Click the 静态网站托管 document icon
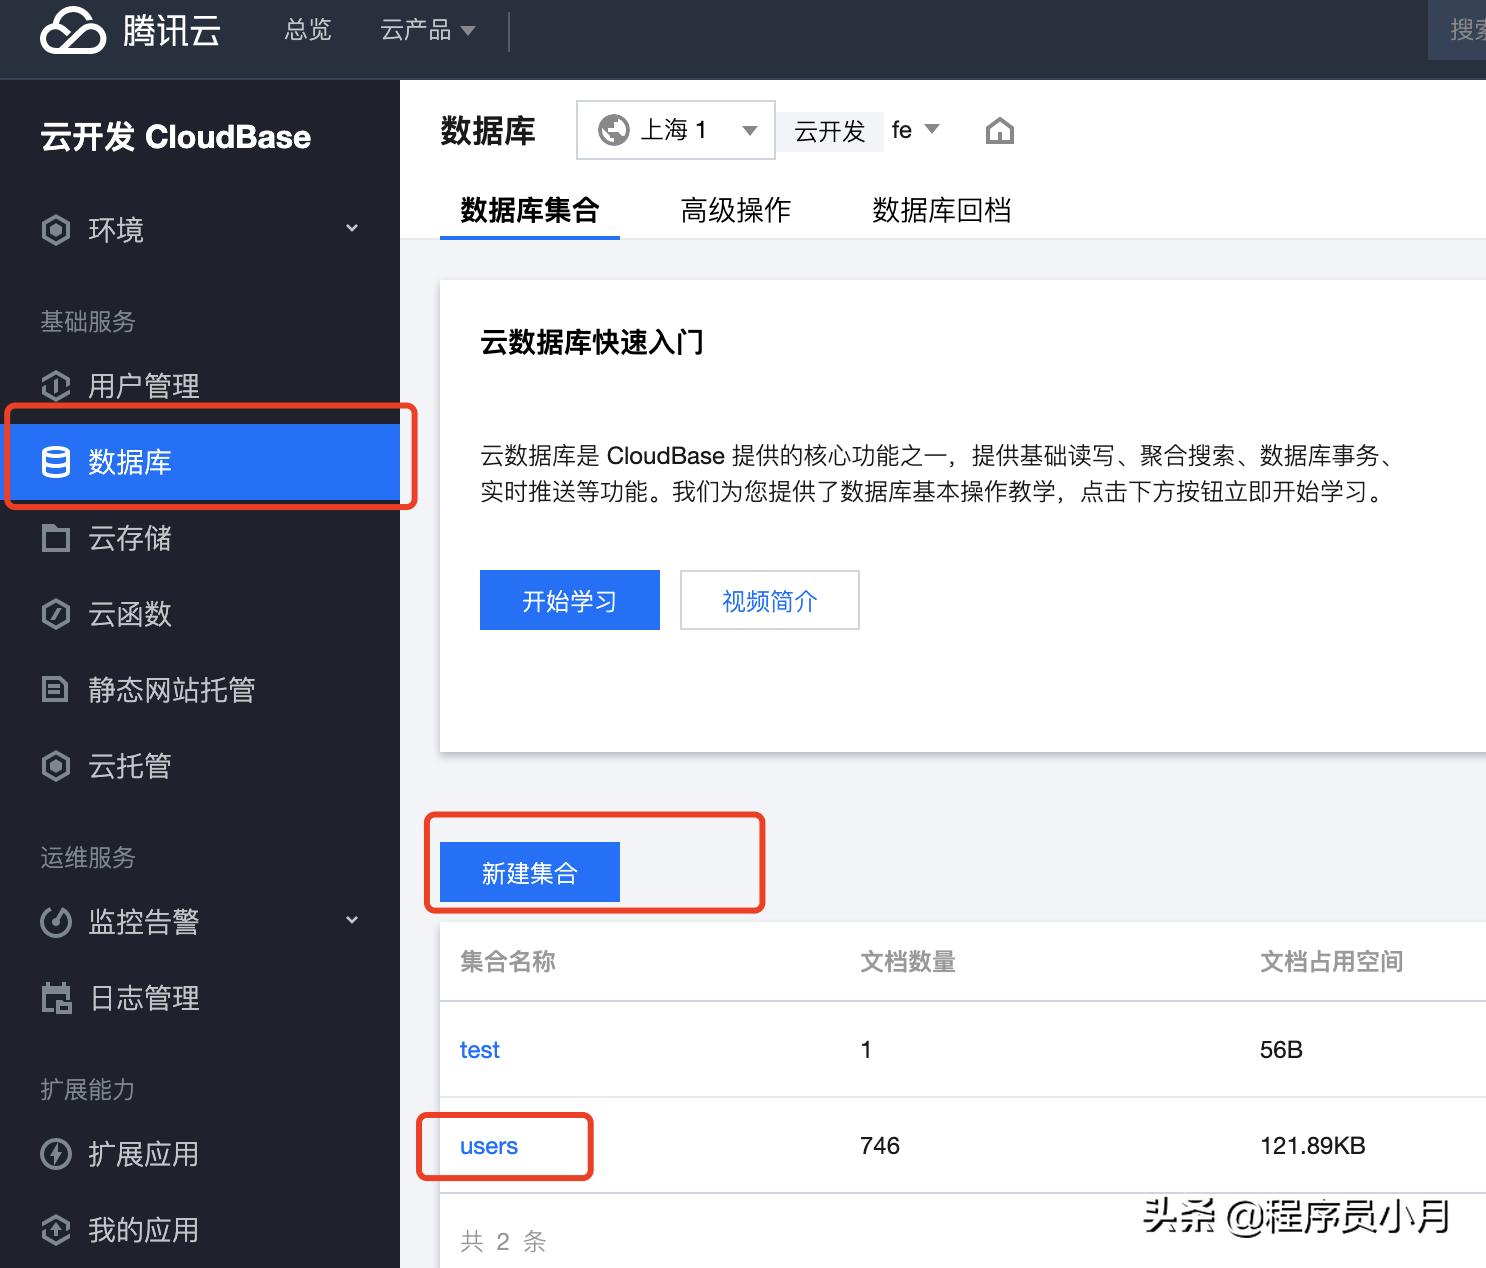This screenshot has height=1268, width=1486. (55, 690)
